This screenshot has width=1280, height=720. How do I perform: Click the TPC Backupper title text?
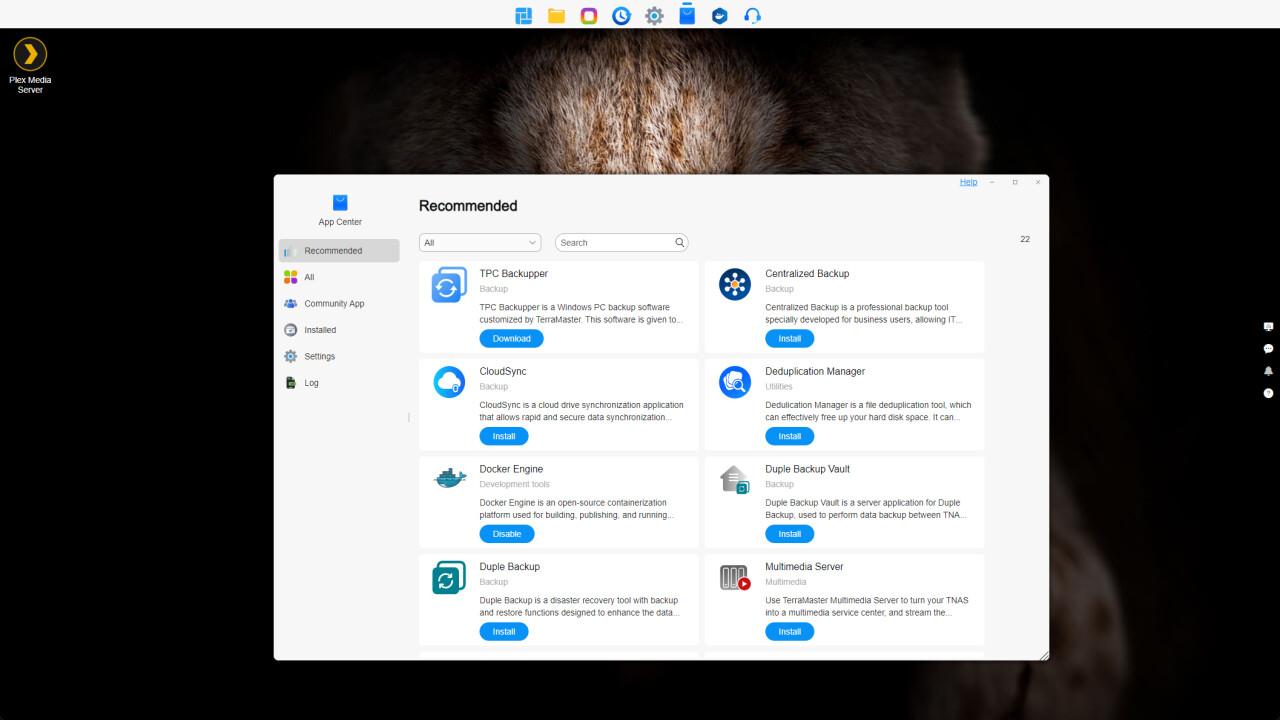[514, 273]
